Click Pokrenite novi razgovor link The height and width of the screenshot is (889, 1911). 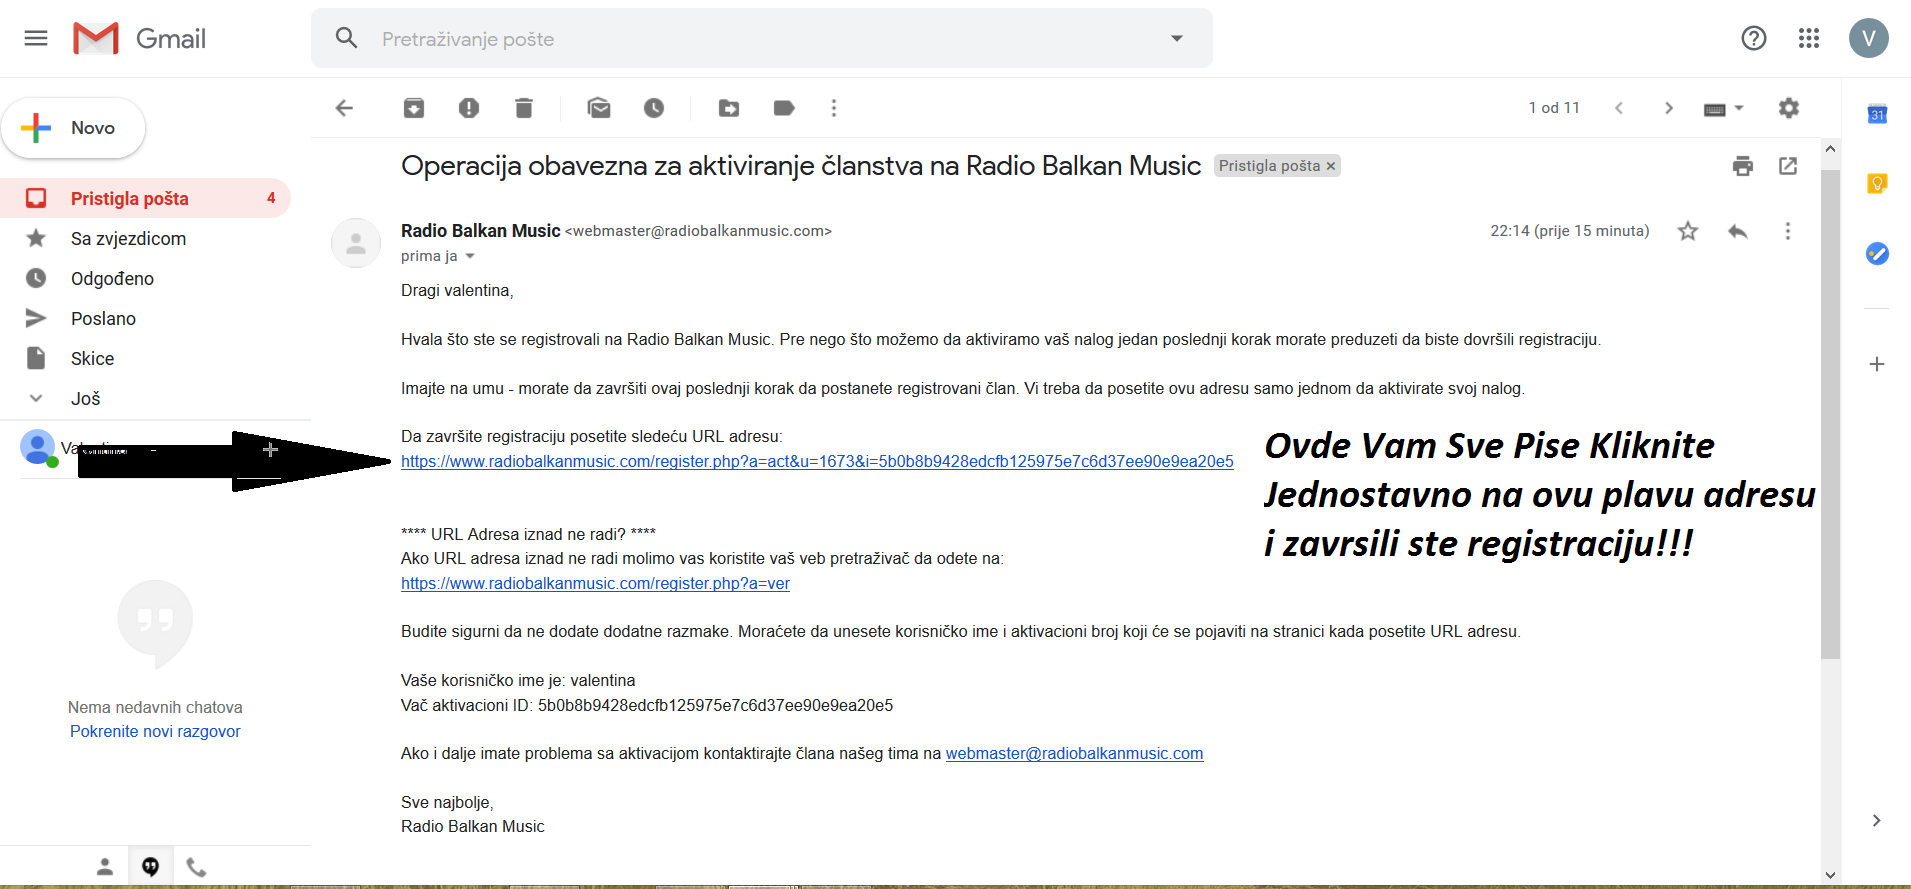pos(155,731)
